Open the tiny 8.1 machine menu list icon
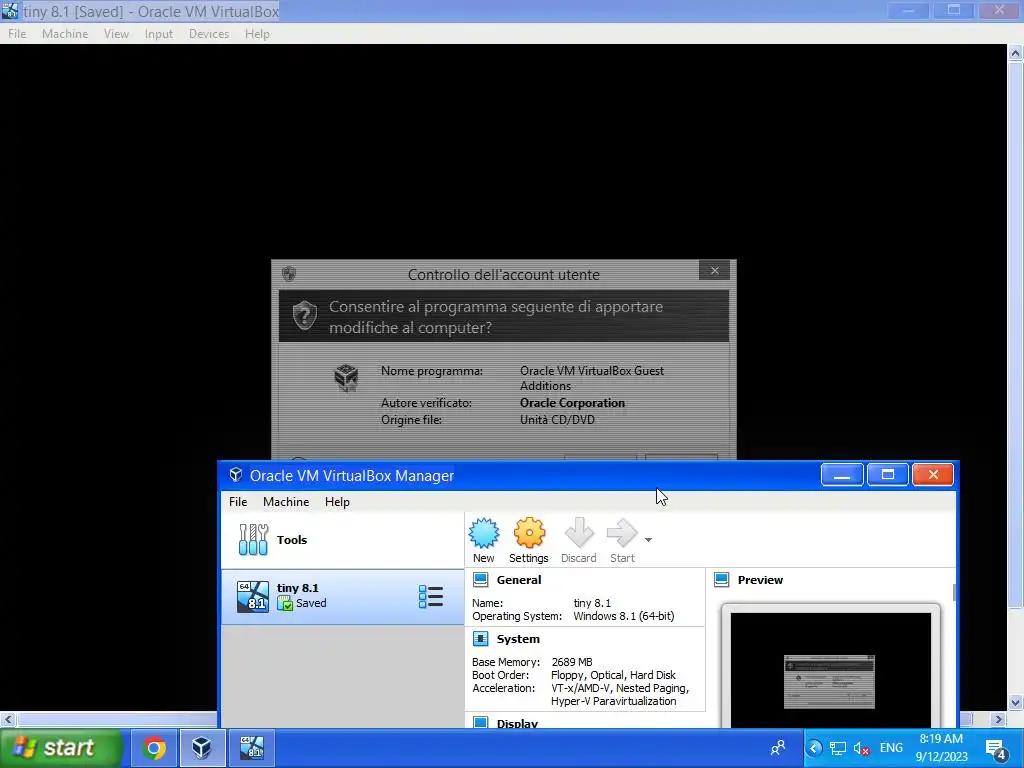The image size is (1024, 768). click(431, 596)
